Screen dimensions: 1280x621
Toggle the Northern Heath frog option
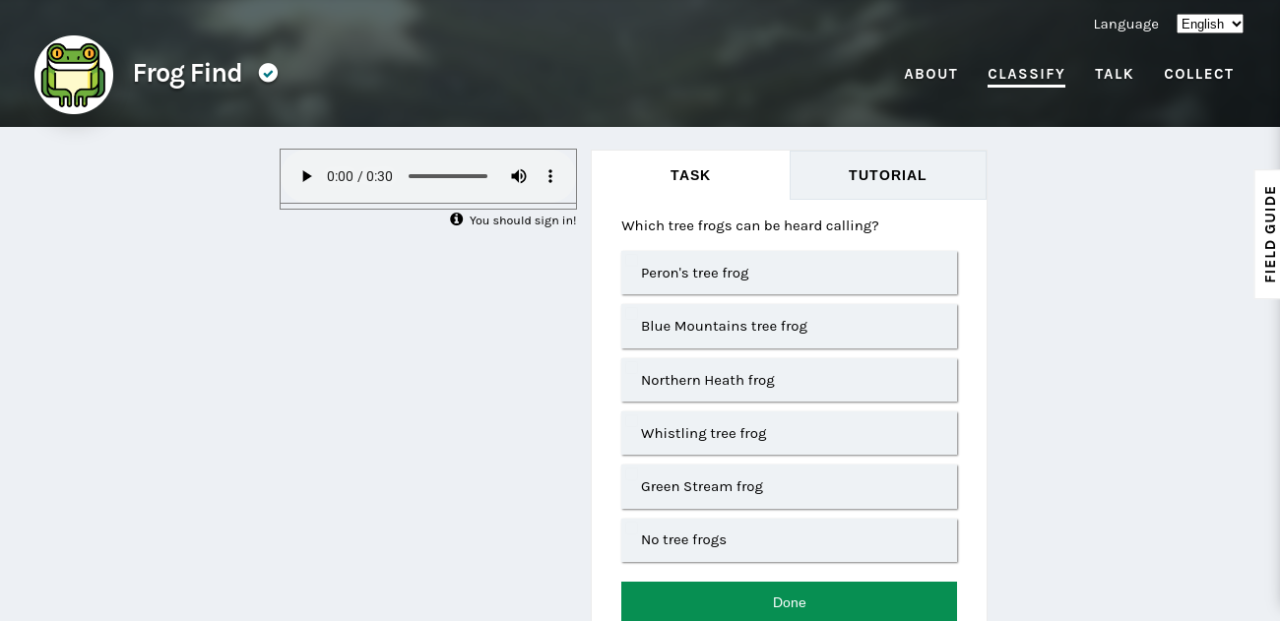[788, 380]
